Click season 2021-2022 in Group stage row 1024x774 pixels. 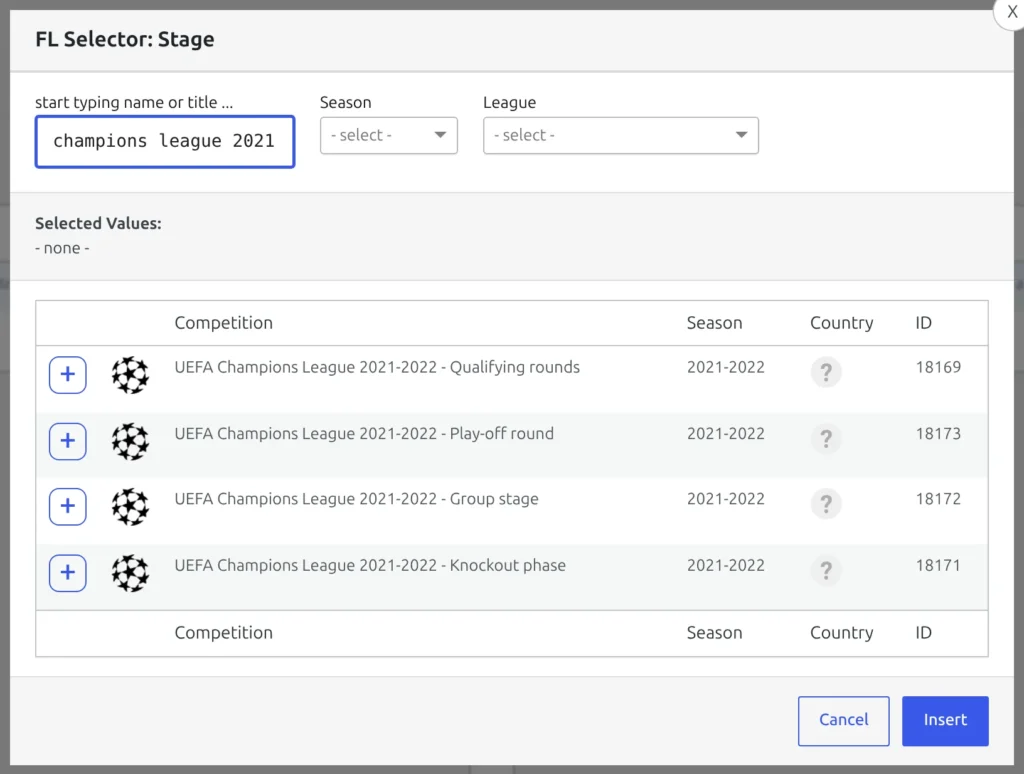point(726,499)
